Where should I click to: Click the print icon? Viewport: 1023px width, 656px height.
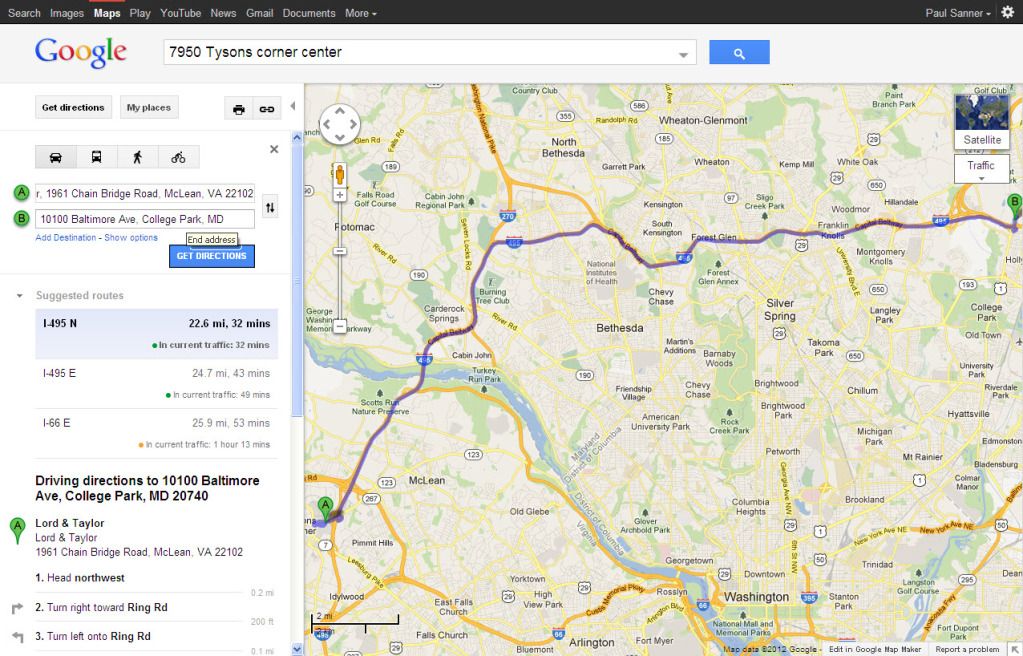point(239,109)
